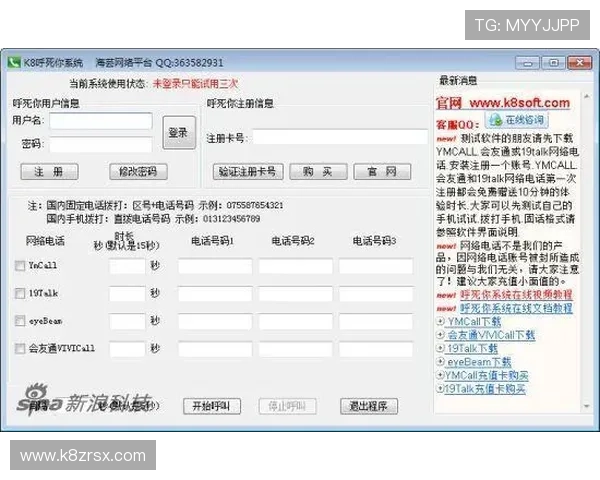Screen dimensions: 600x480
Task: Click YmCall 电话号码1 field
Action: tap(215, 266)
